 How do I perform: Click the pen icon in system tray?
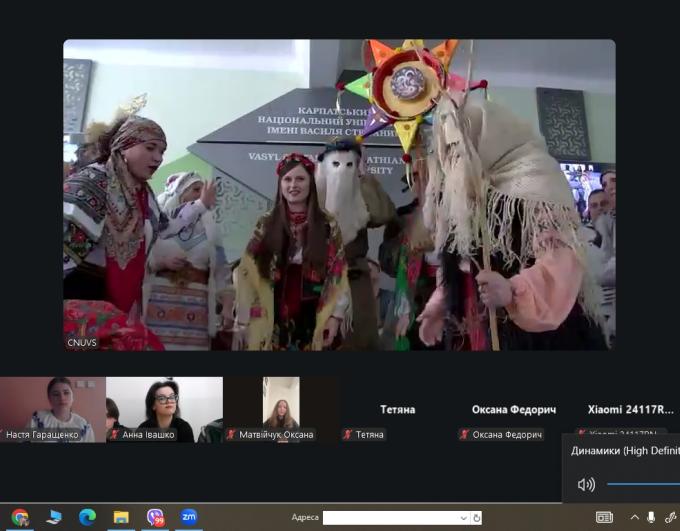pyautogui.click(x=670, y=517)
